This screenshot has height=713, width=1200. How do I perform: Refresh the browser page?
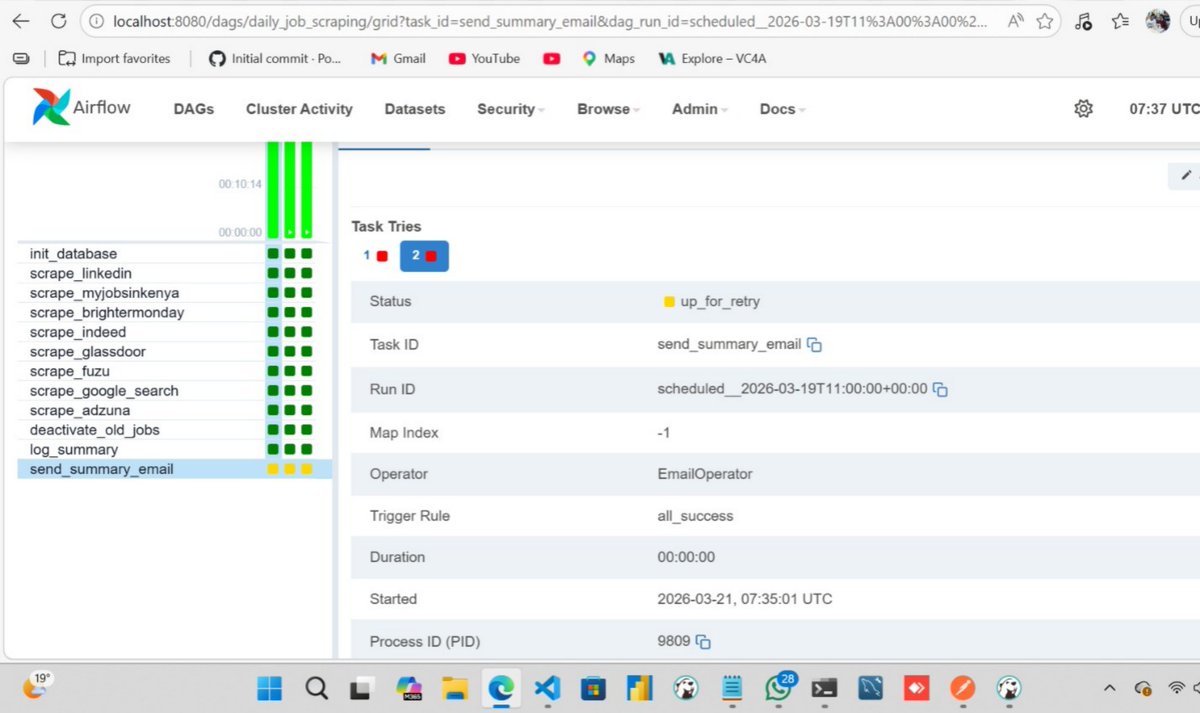pos(58,21)
